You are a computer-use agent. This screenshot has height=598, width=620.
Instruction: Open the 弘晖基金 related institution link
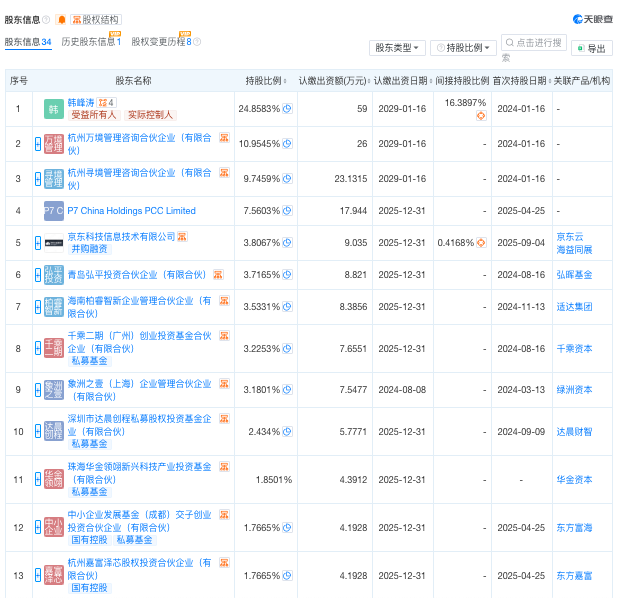point(574,274)
